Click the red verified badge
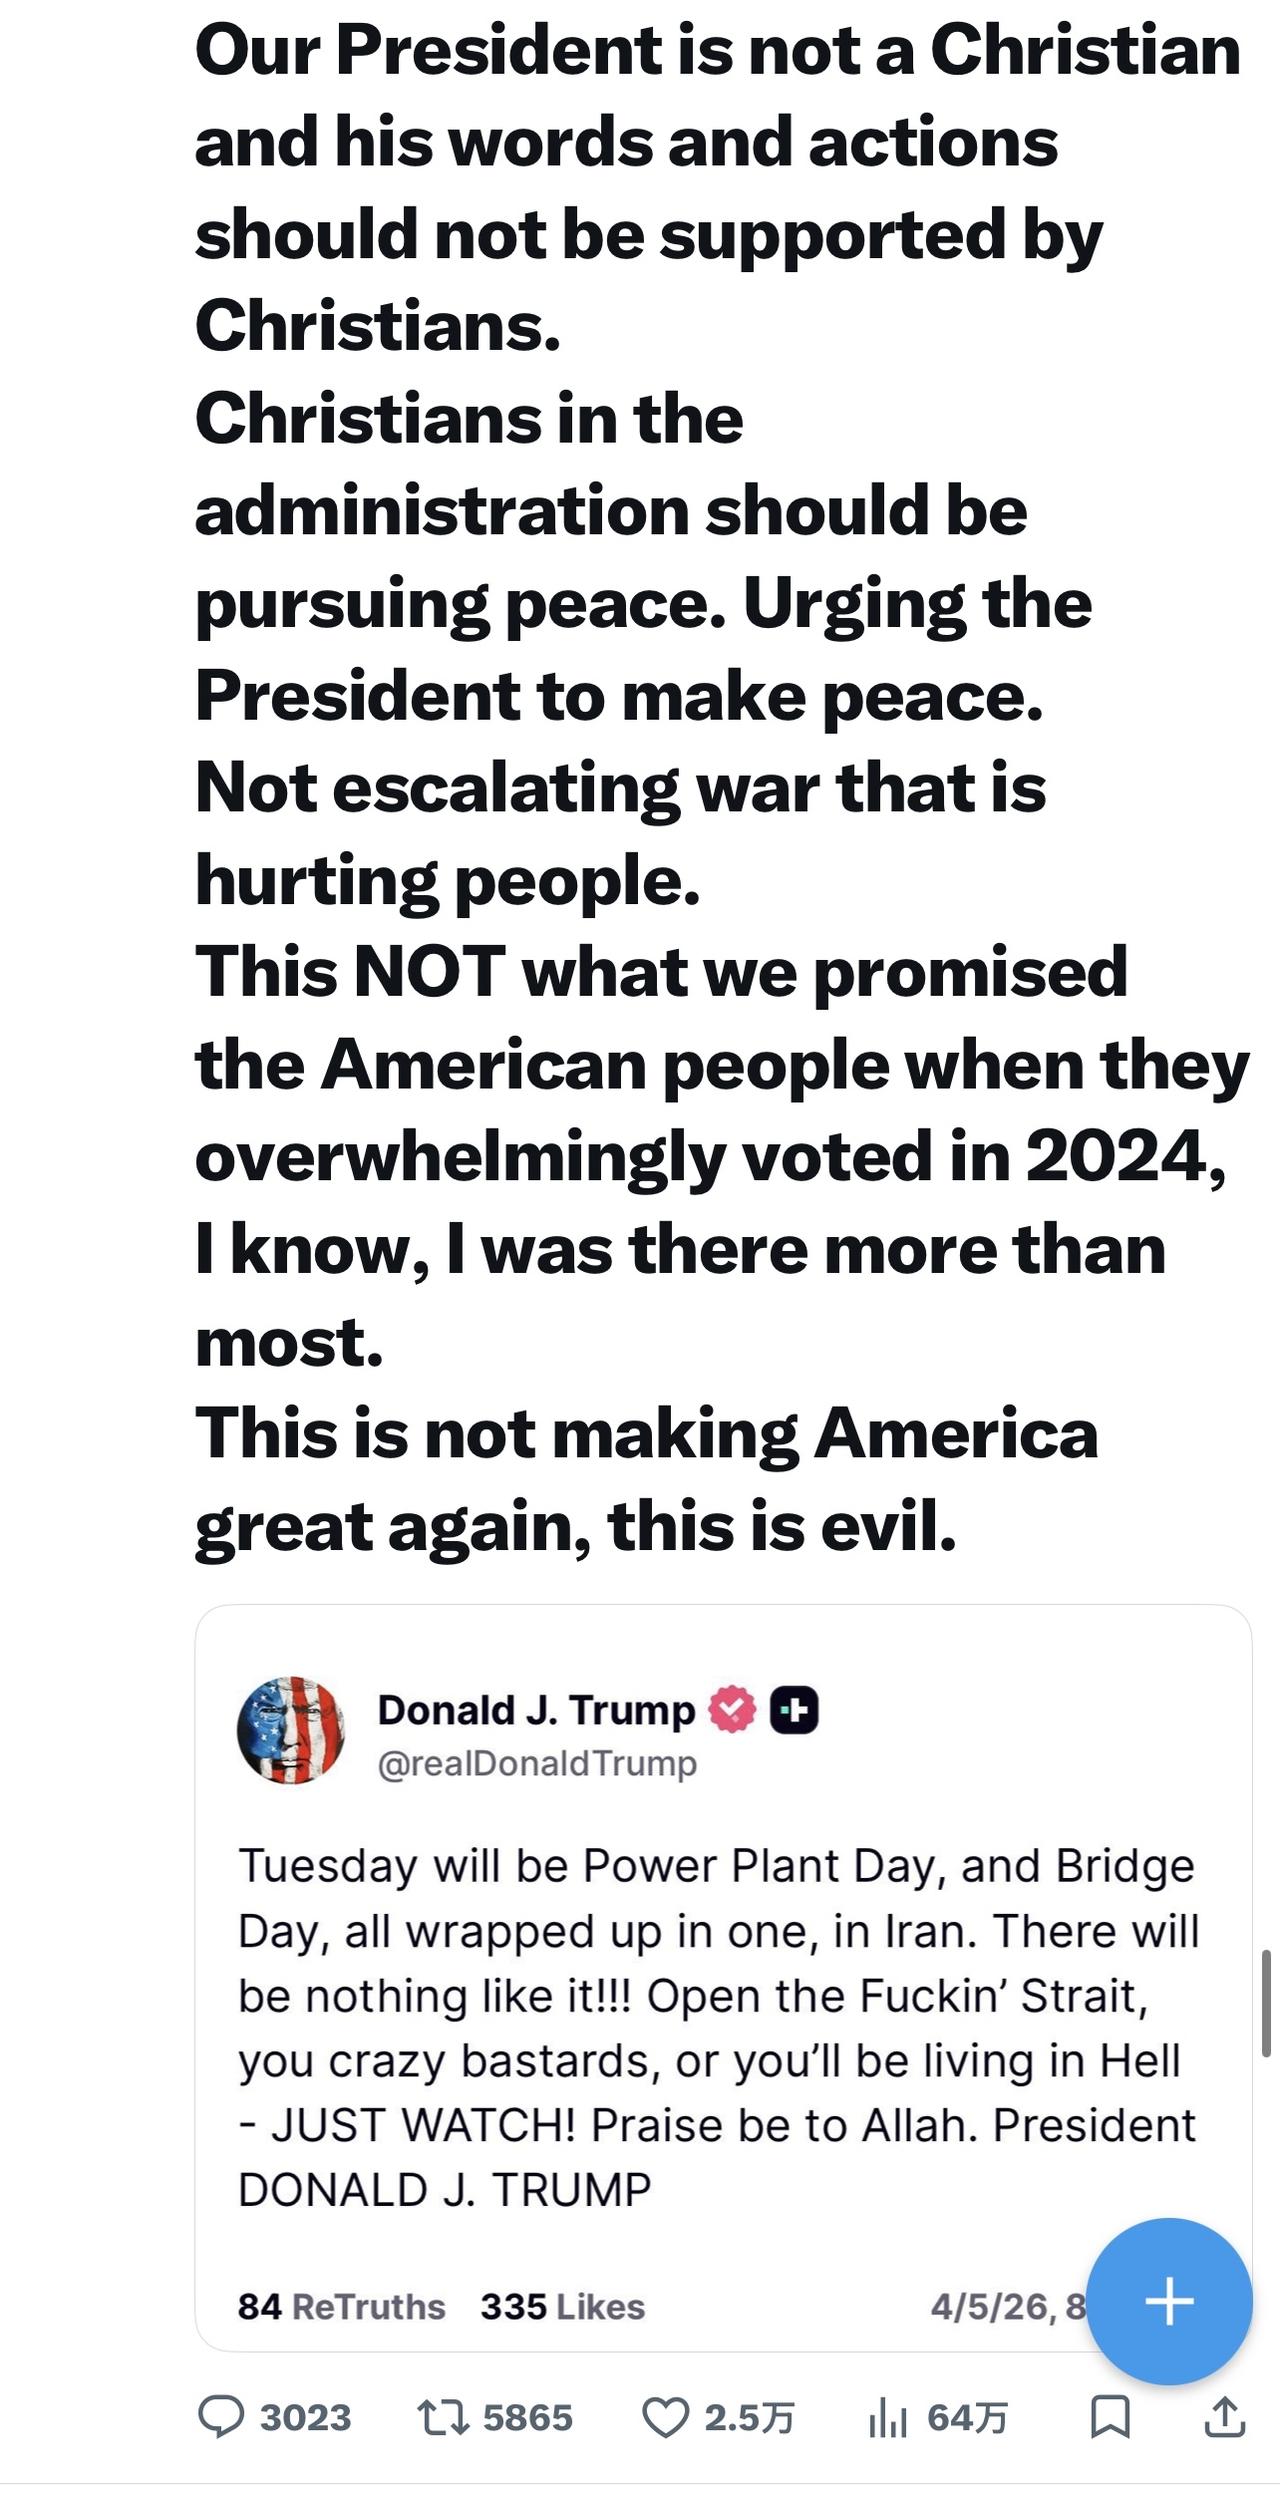The image size is (1280, 2506). 732,1709
